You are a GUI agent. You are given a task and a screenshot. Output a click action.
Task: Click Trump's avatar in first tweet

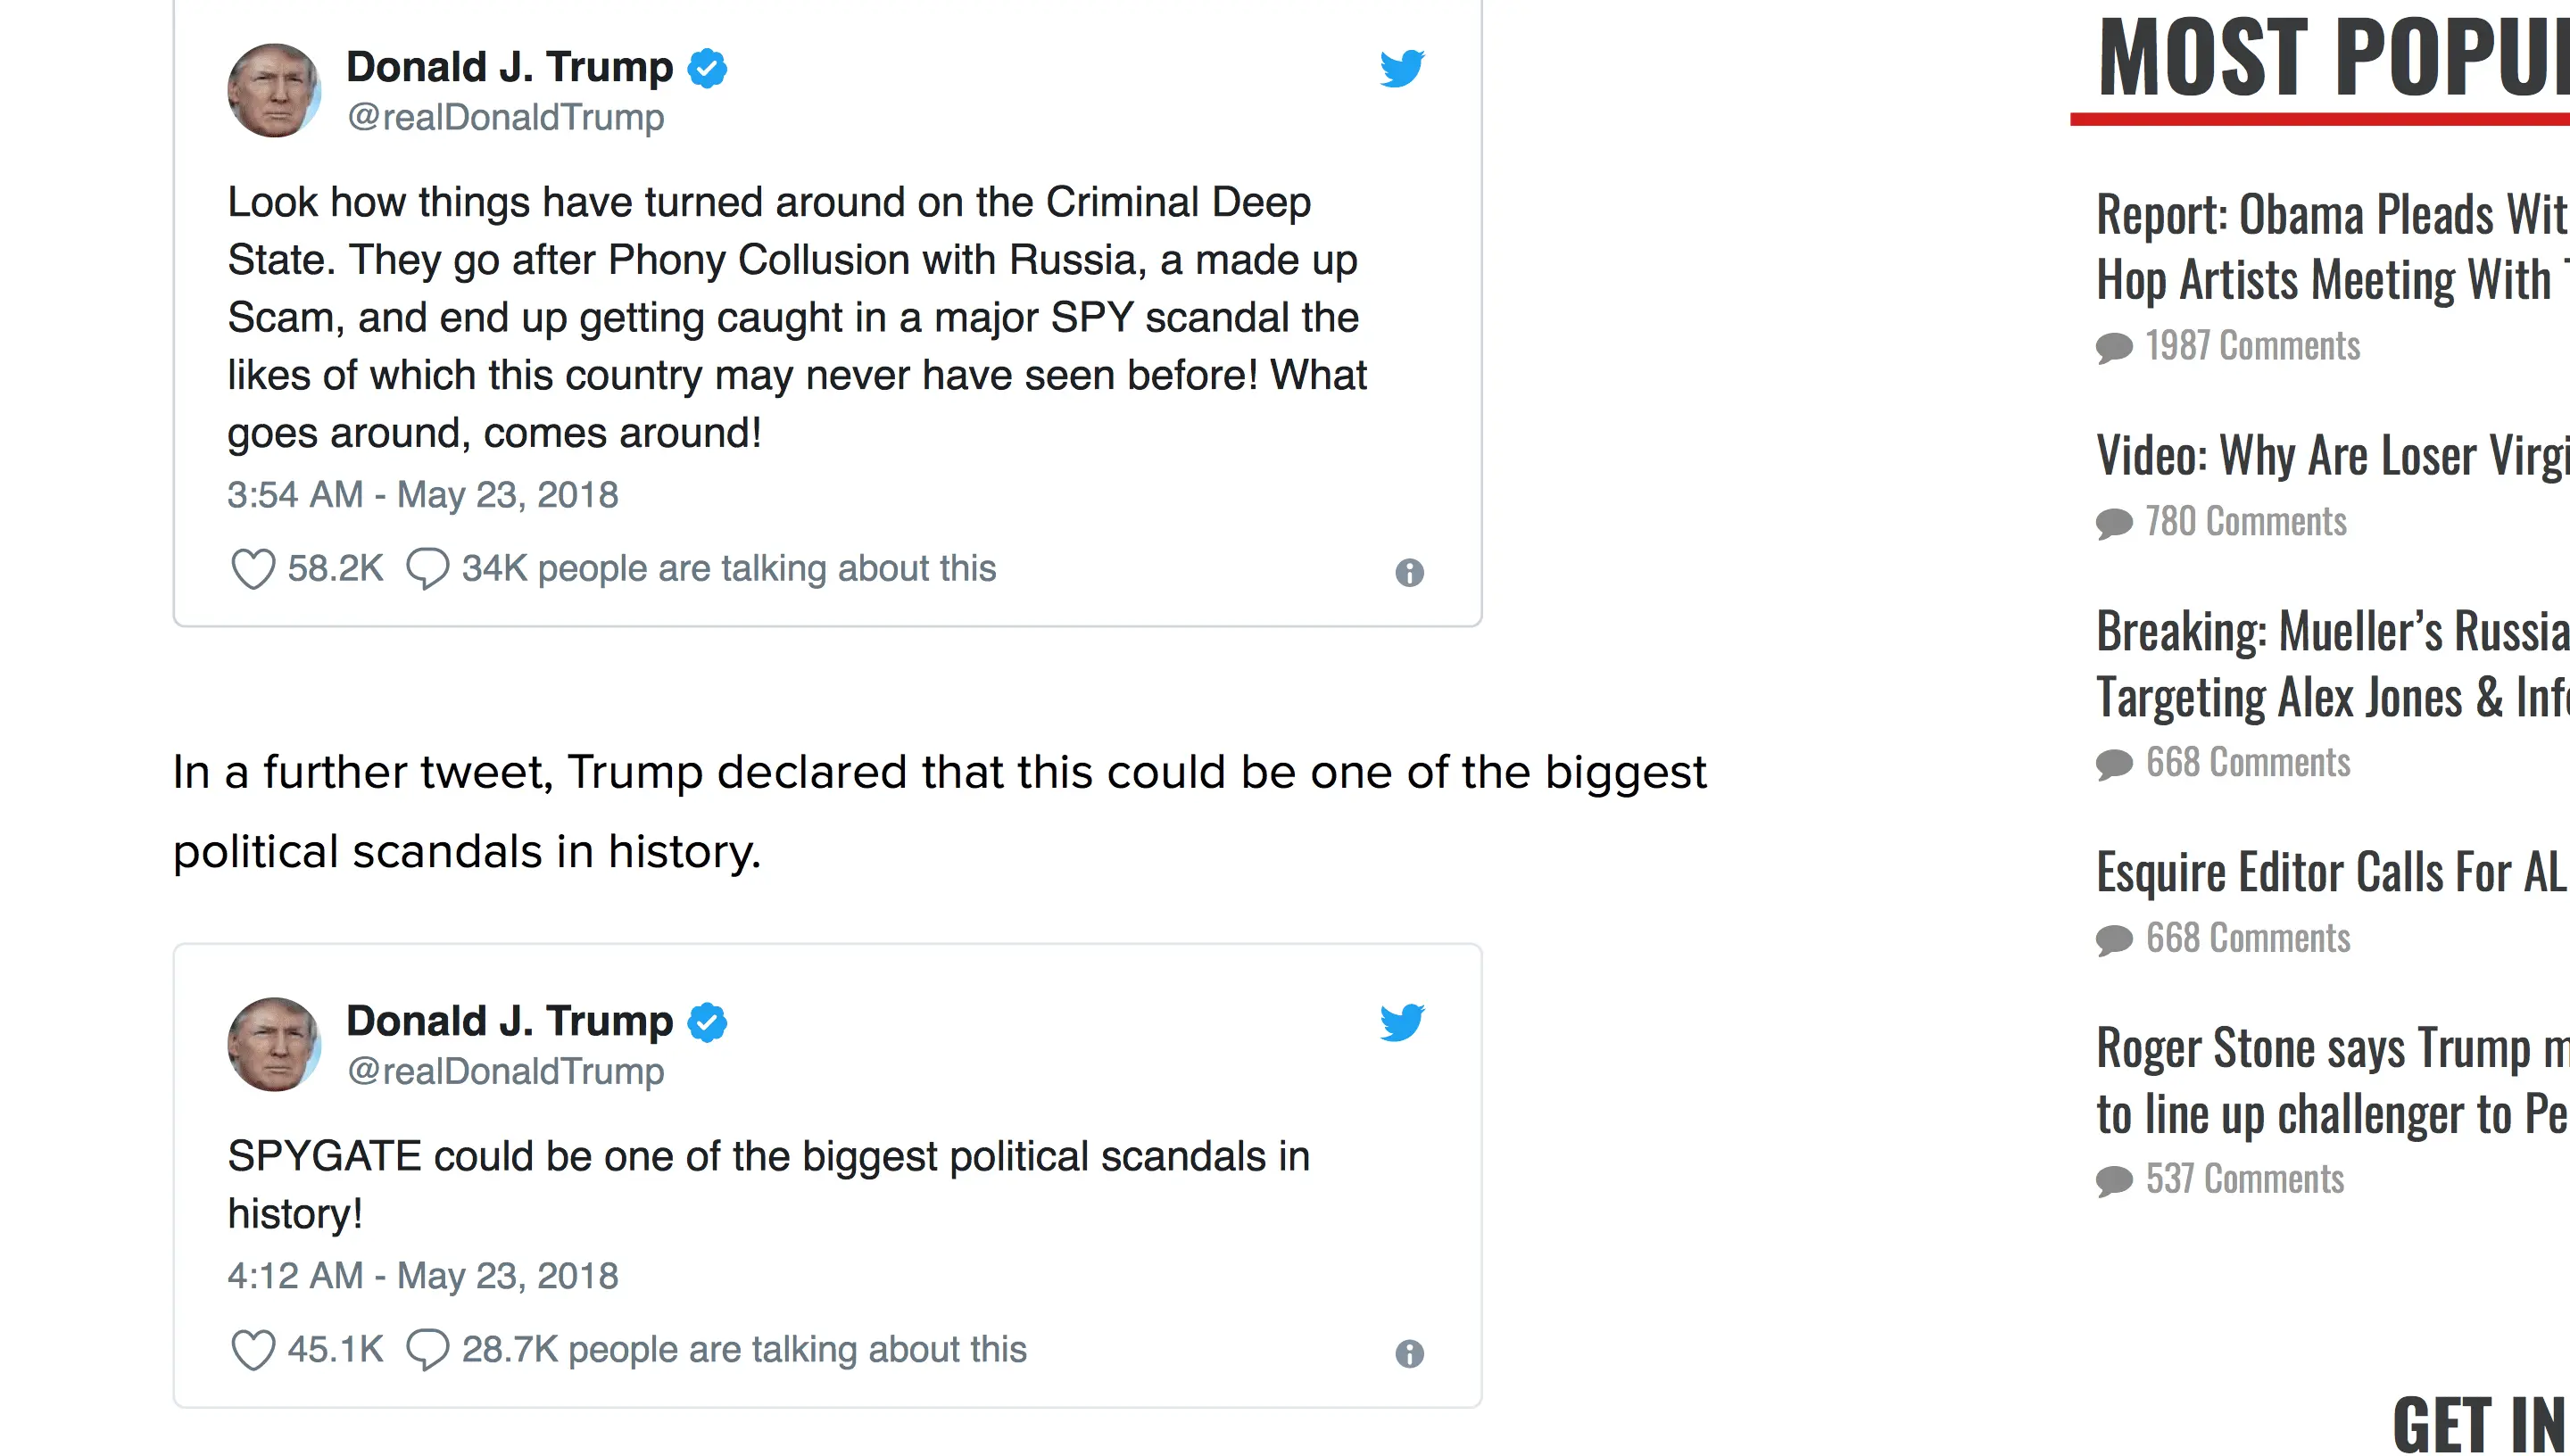274,90
